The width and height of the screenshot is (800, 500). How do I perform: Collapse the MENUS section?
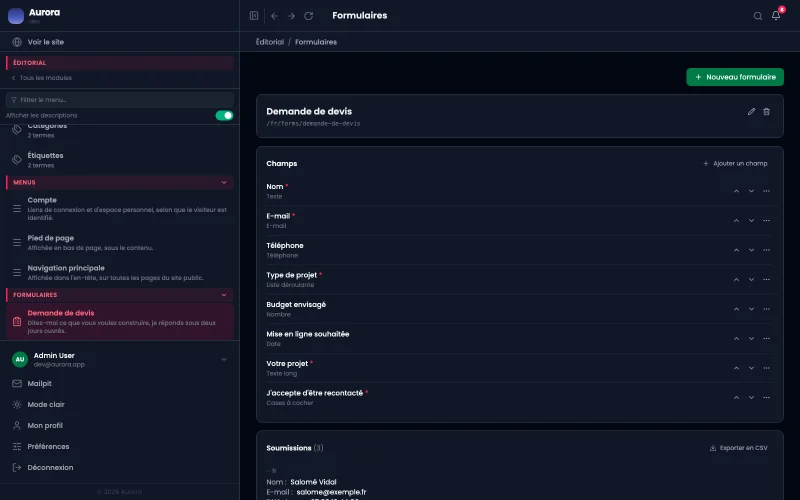(x=224, y=182)
